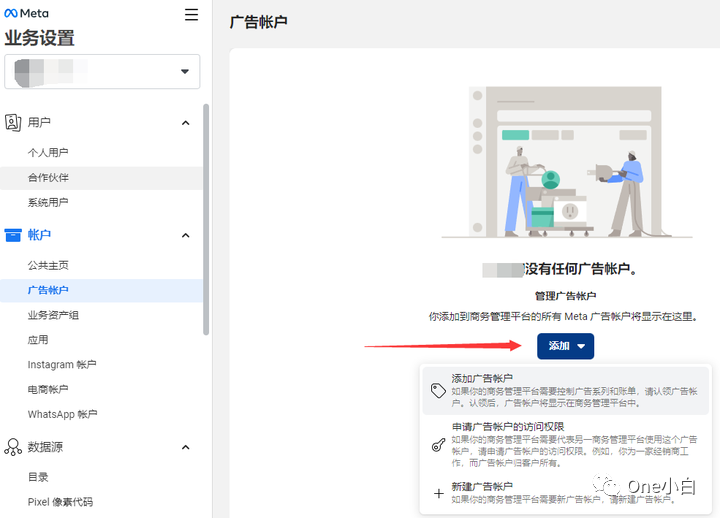Viewport: 720px width, 518px height.
Task: Click the 添加 dropdown button
Action: click(x=565, y=346)
